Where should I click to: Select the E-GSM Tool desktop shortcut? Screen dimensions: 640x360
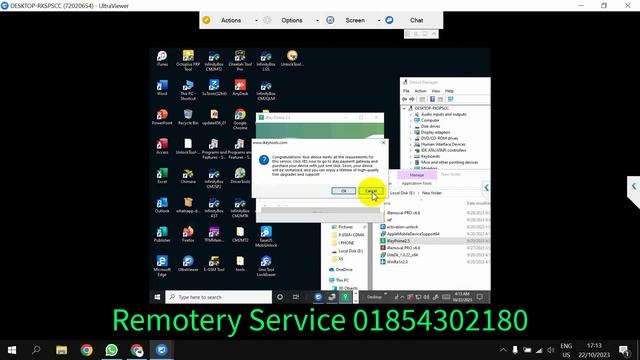pyautogui.click(x=214, y=264)
